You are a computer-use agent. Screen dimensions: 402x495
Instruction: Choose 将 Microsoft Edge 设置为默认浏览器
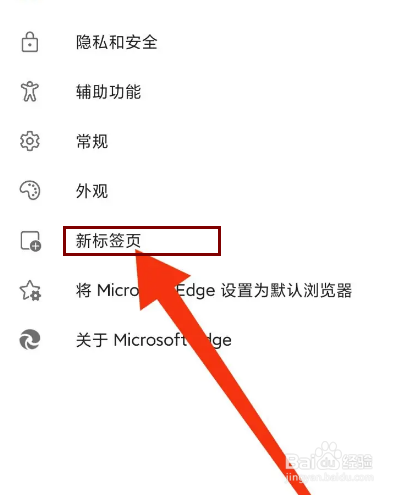(x=214, y=290)
